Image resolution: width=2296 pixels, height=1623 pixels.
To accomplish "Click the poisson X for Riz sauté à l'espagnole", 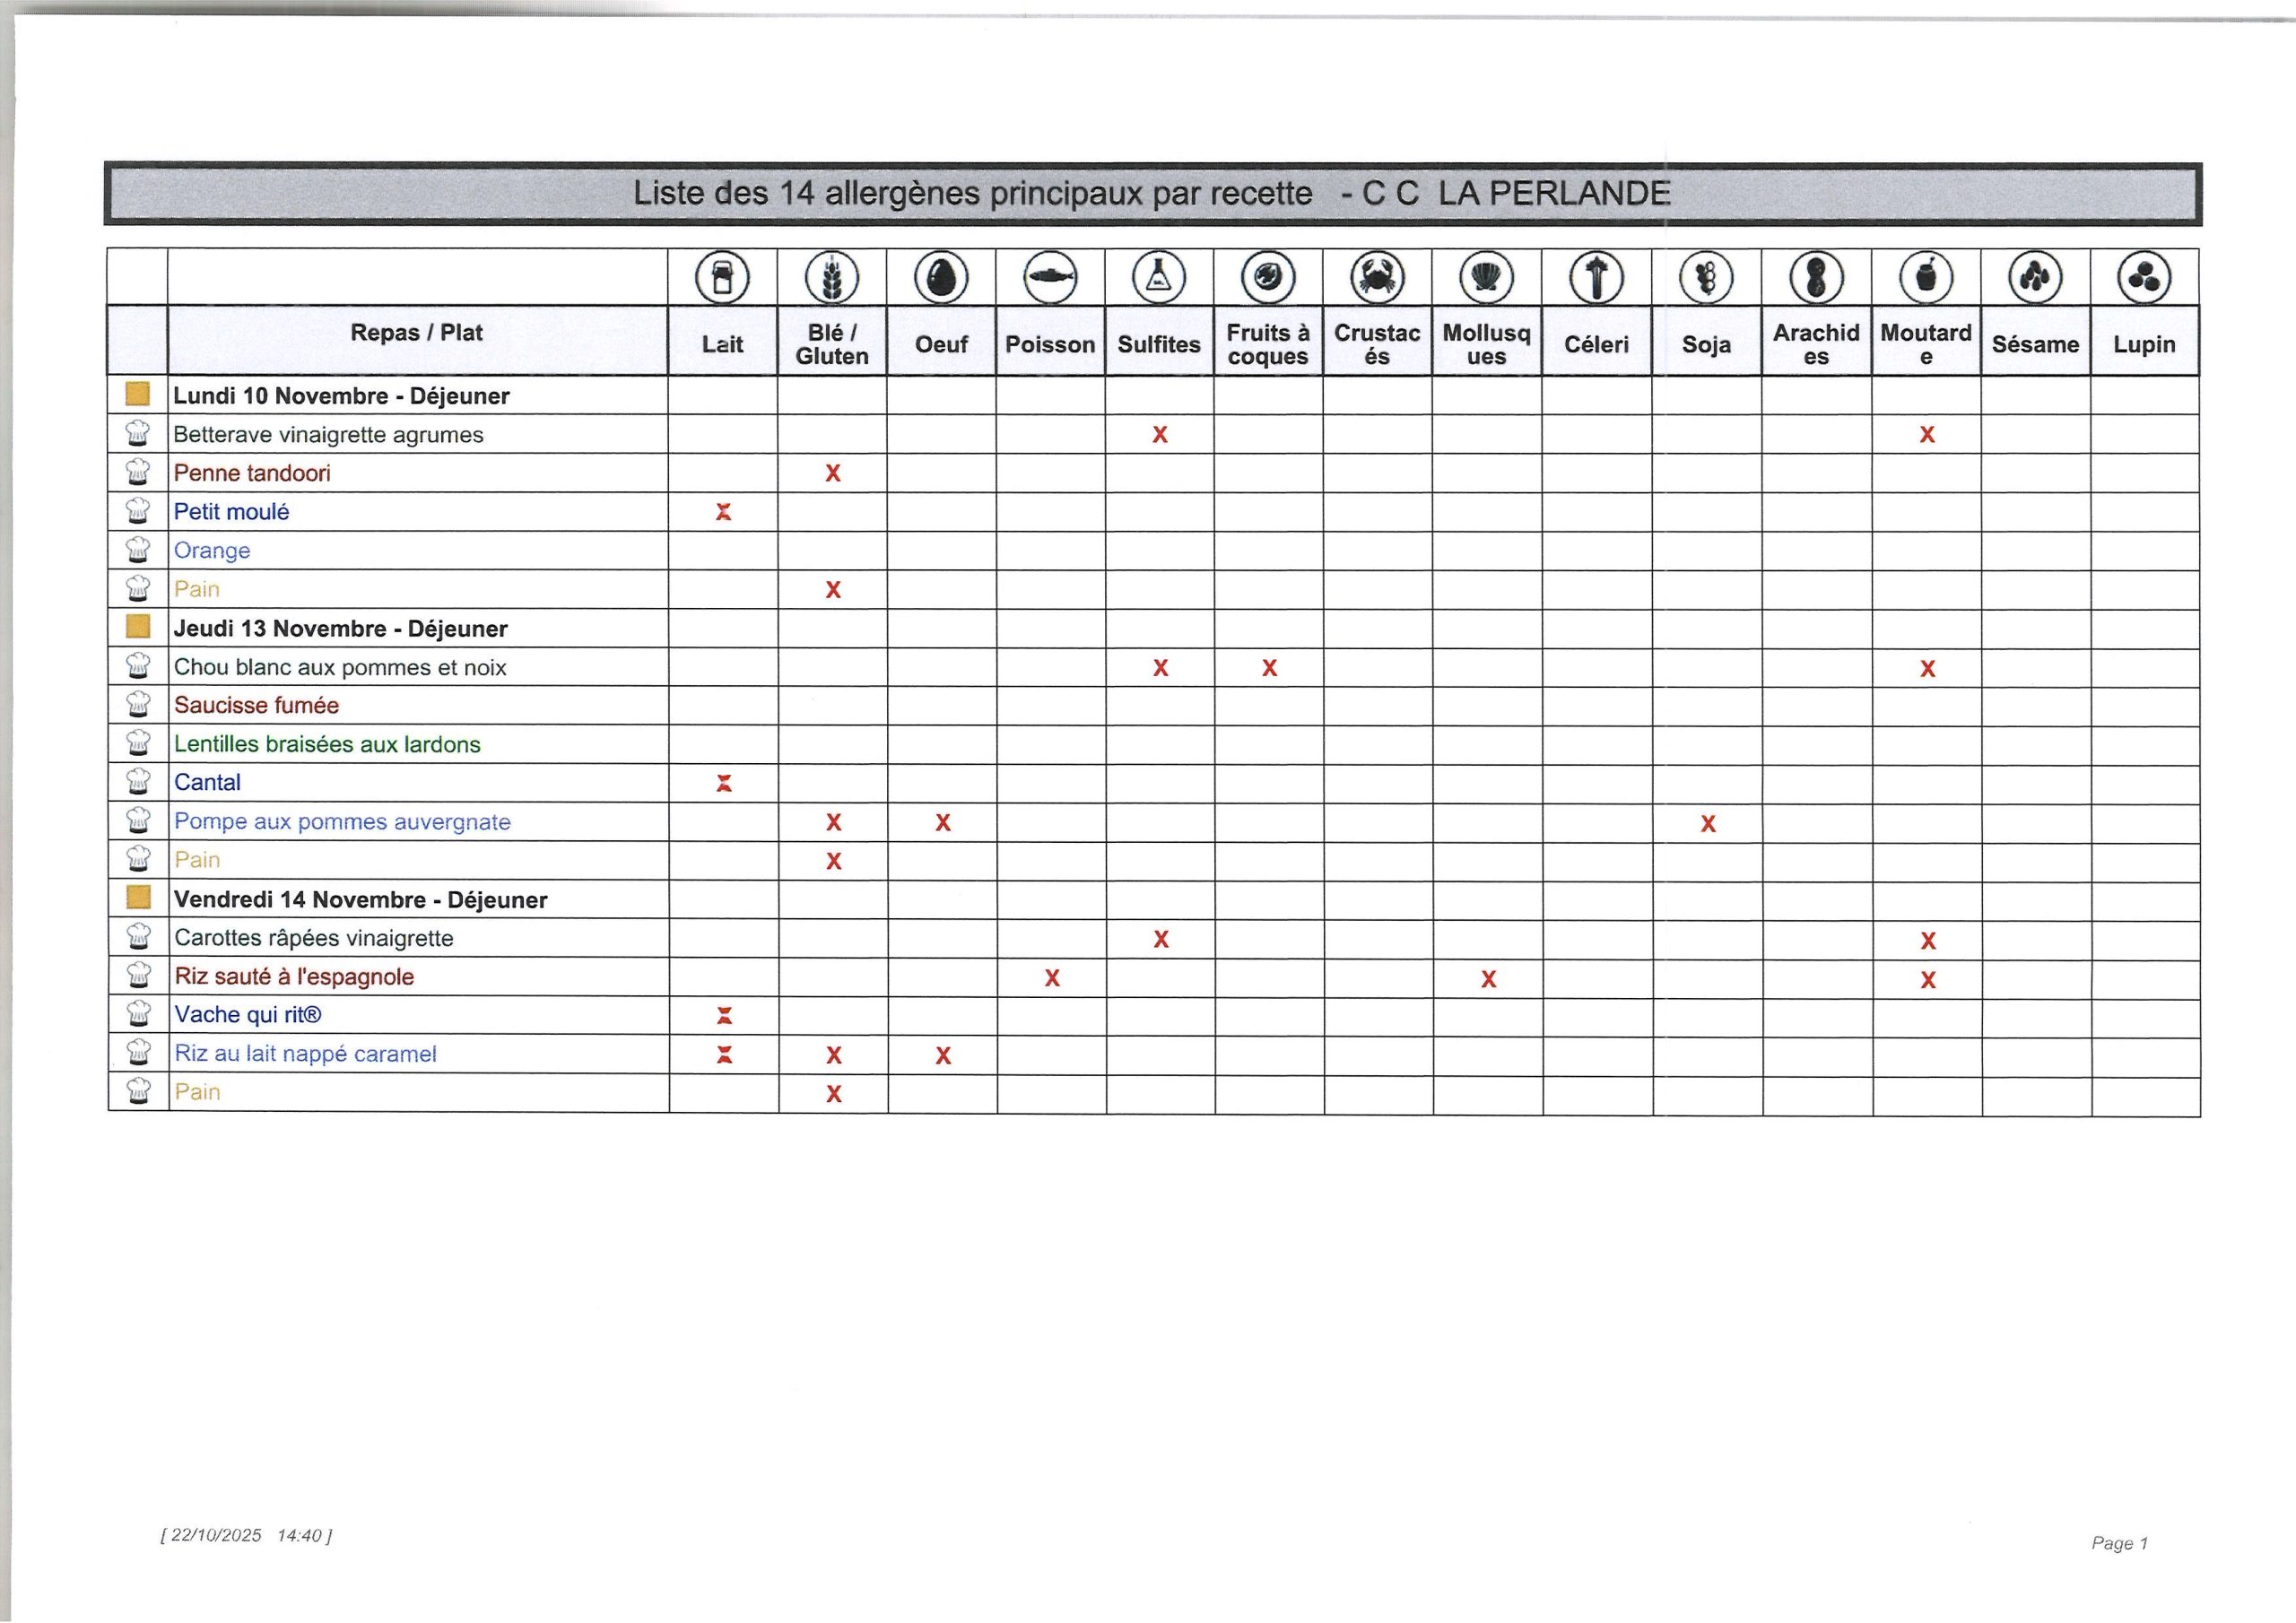I will coord(1052,979).
